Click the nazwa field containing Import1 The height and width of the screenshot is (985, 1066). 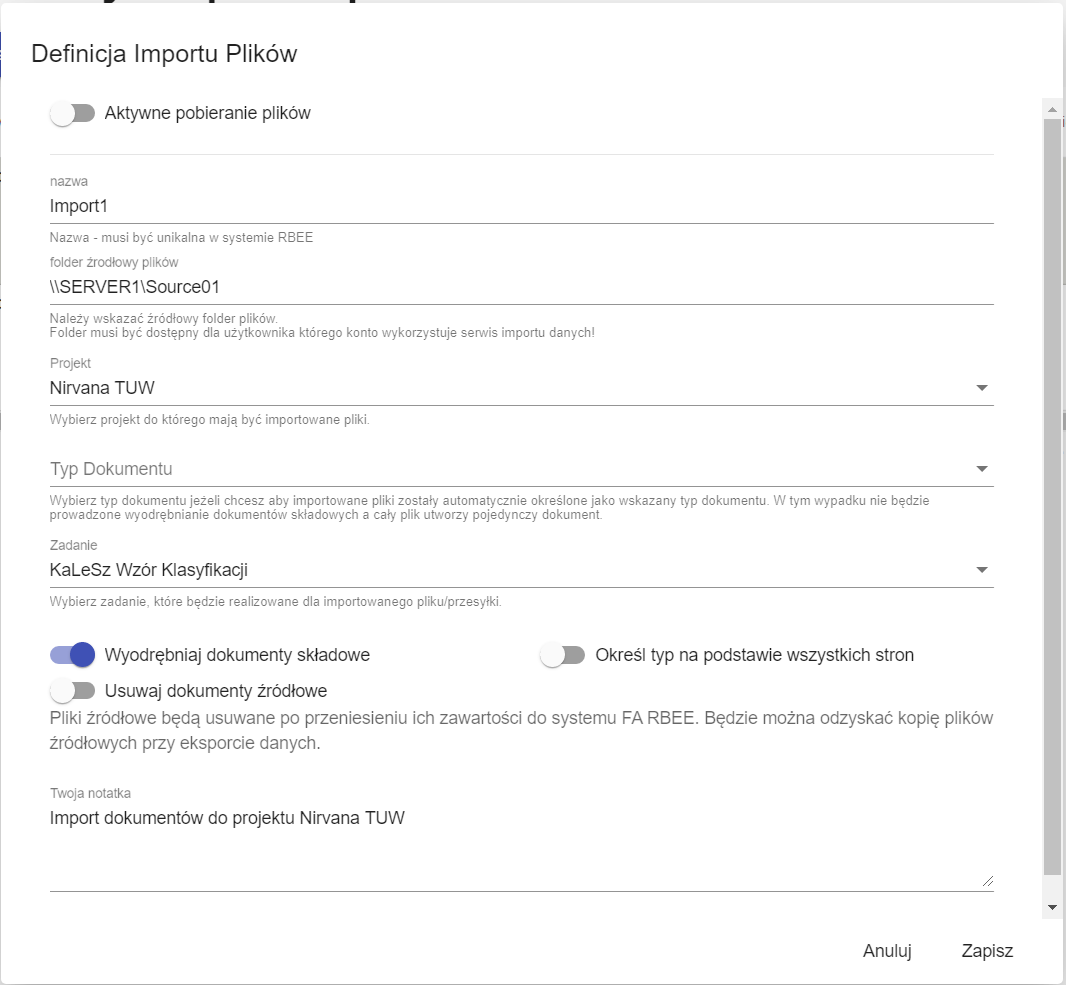[x=400, y=206]
